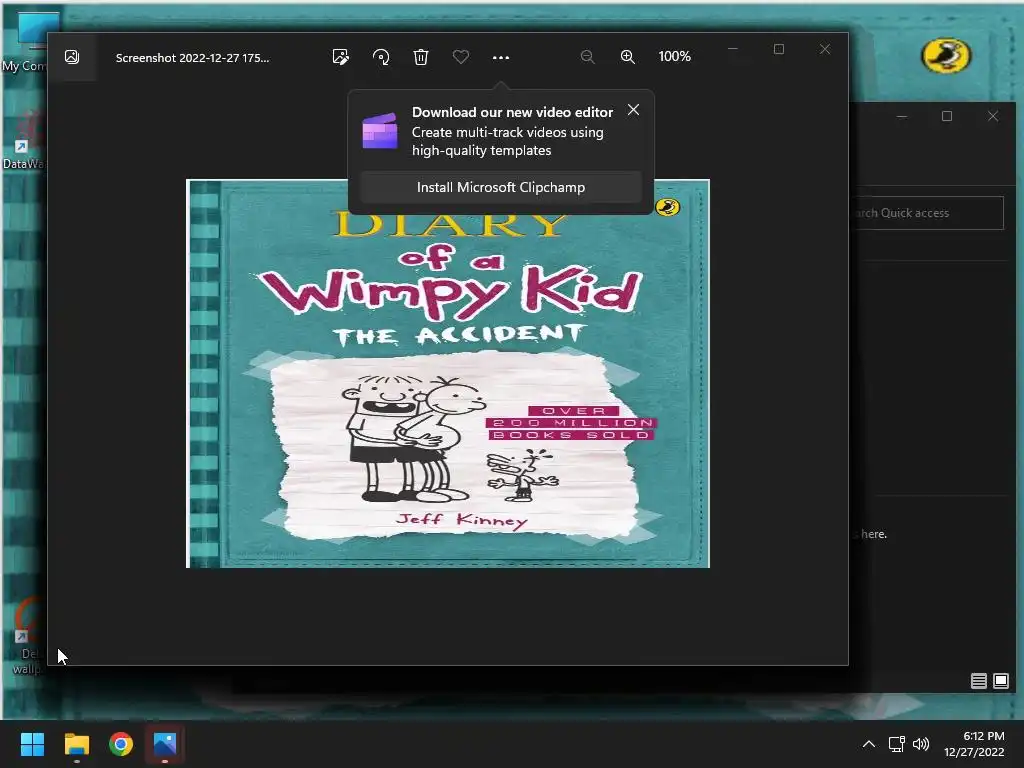Open network status tray icon
The height and width of the screenshot is (768, 1024).
pyautogui.click(x=896, y=744)
